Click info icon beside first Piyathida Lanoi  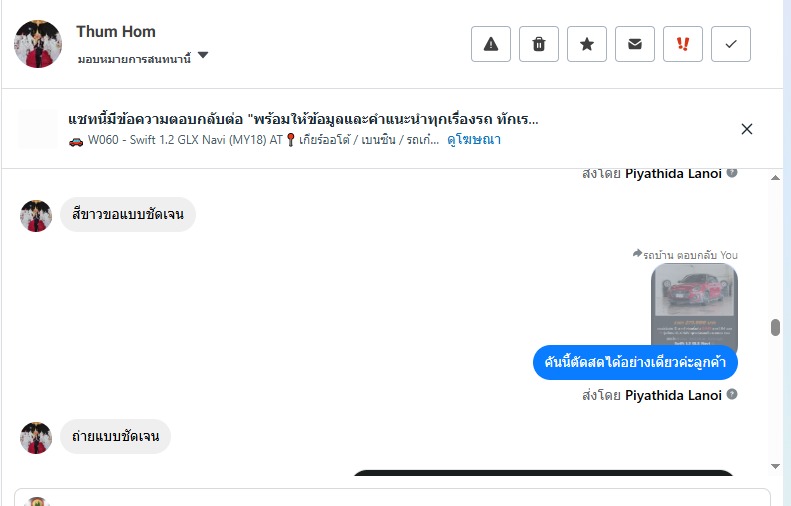click(732, 173)
